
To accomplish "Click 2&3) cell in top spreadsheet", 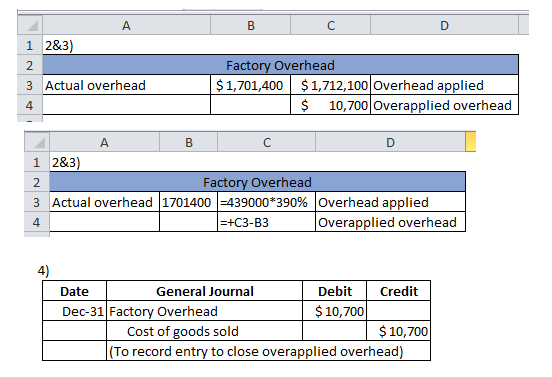I will tap(126, 45).
